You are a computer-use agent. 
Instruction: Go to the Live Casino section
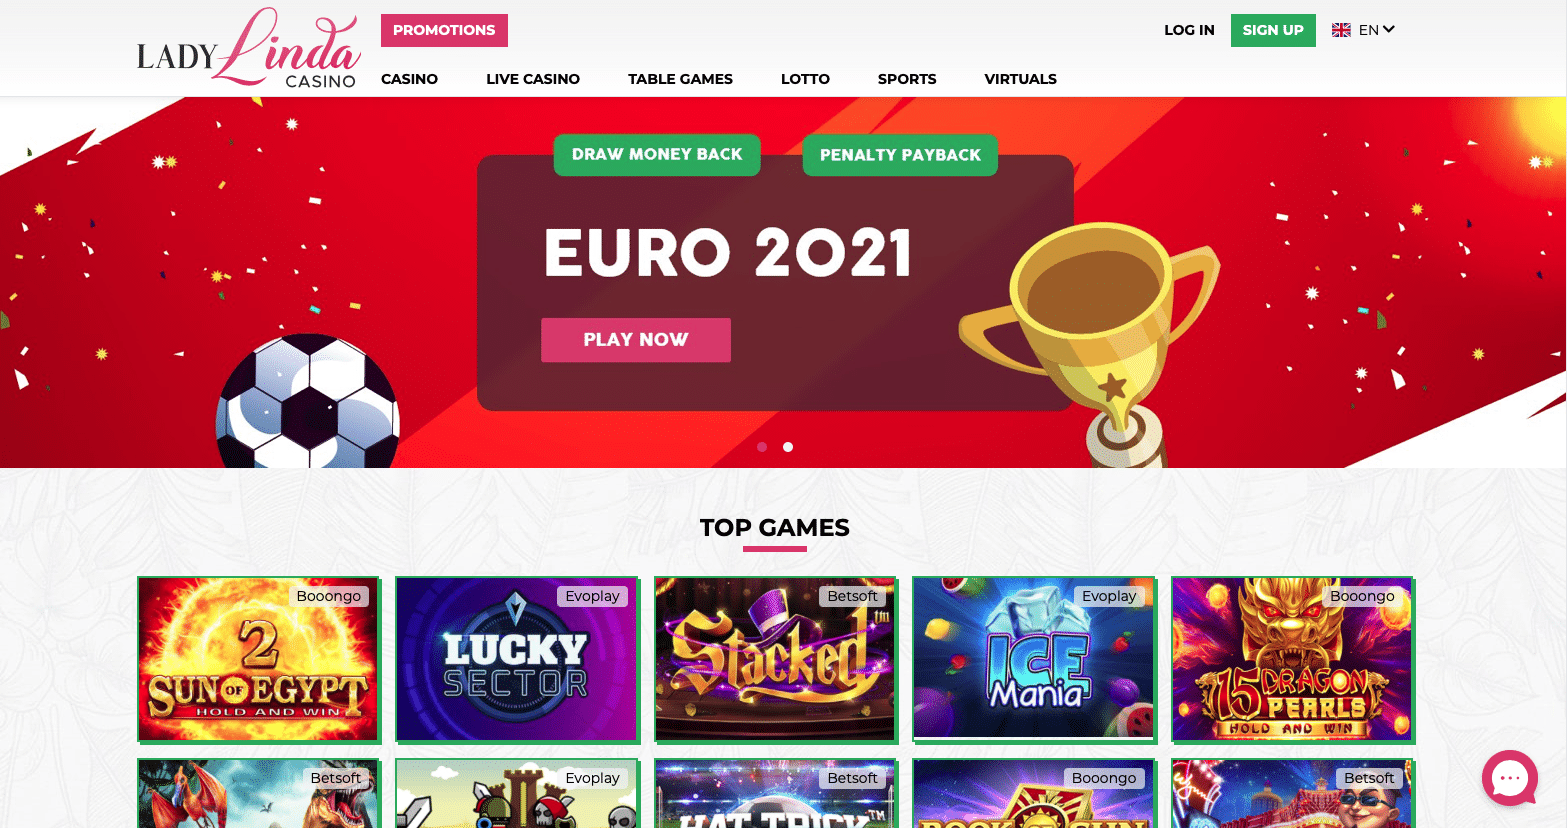[x=533, y=79]
